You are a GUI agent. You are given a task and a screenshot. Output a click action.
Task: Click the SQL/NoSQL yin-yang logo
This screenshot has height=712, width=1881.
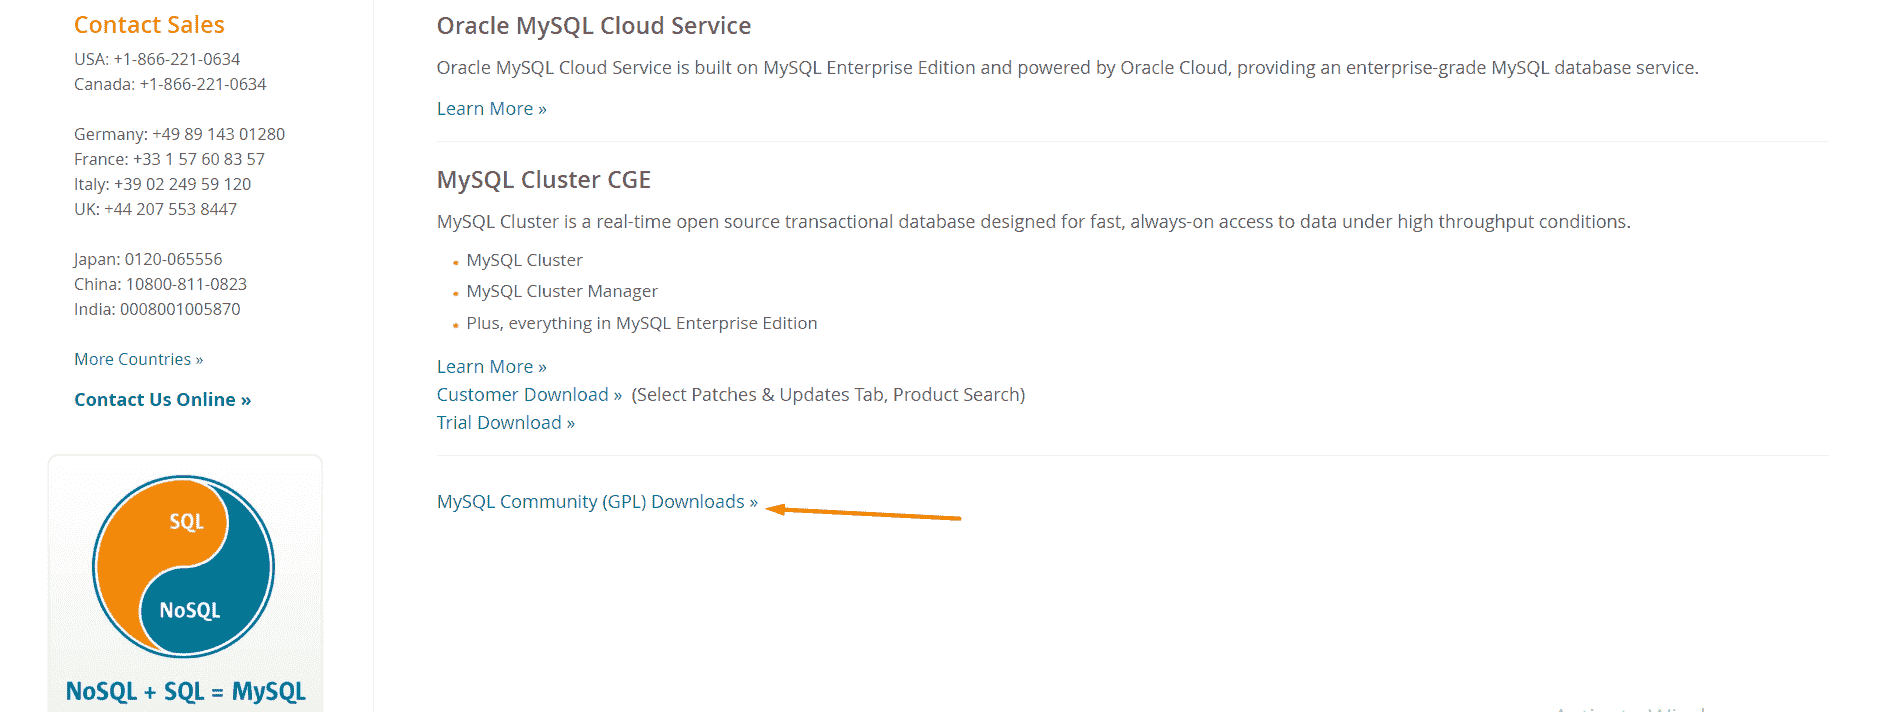pyautogui.click(x=184, y=566)
